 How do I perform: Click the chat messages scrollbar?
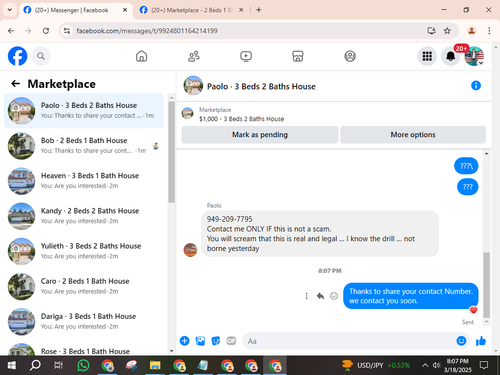(486, 285)
